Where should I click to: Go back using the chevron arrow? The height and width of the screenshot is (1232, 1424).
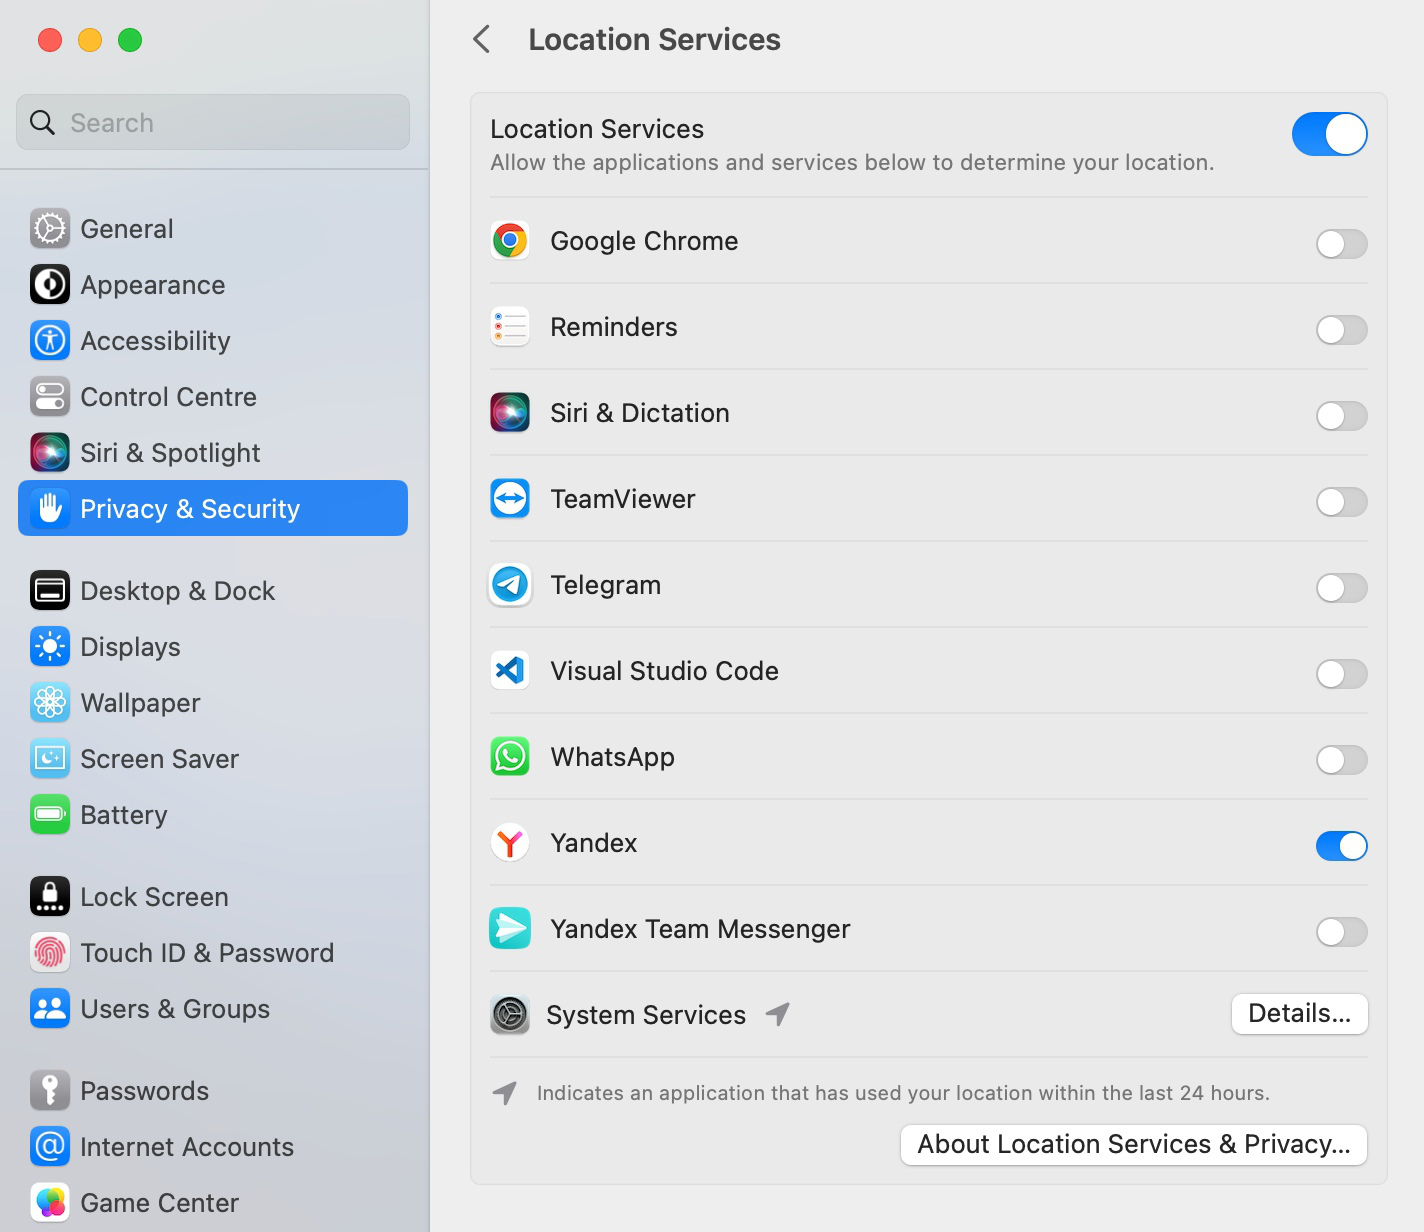tap(482, 40)
